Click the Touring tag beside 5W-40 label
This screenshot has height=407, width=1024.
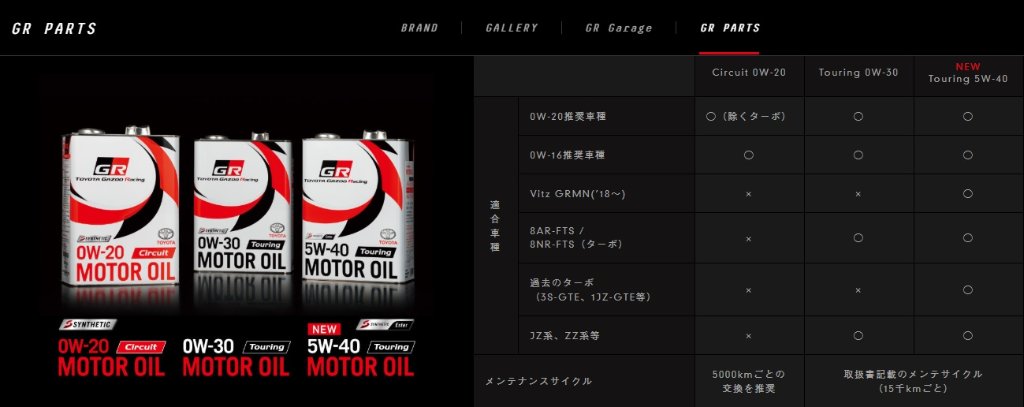point(391,347)
